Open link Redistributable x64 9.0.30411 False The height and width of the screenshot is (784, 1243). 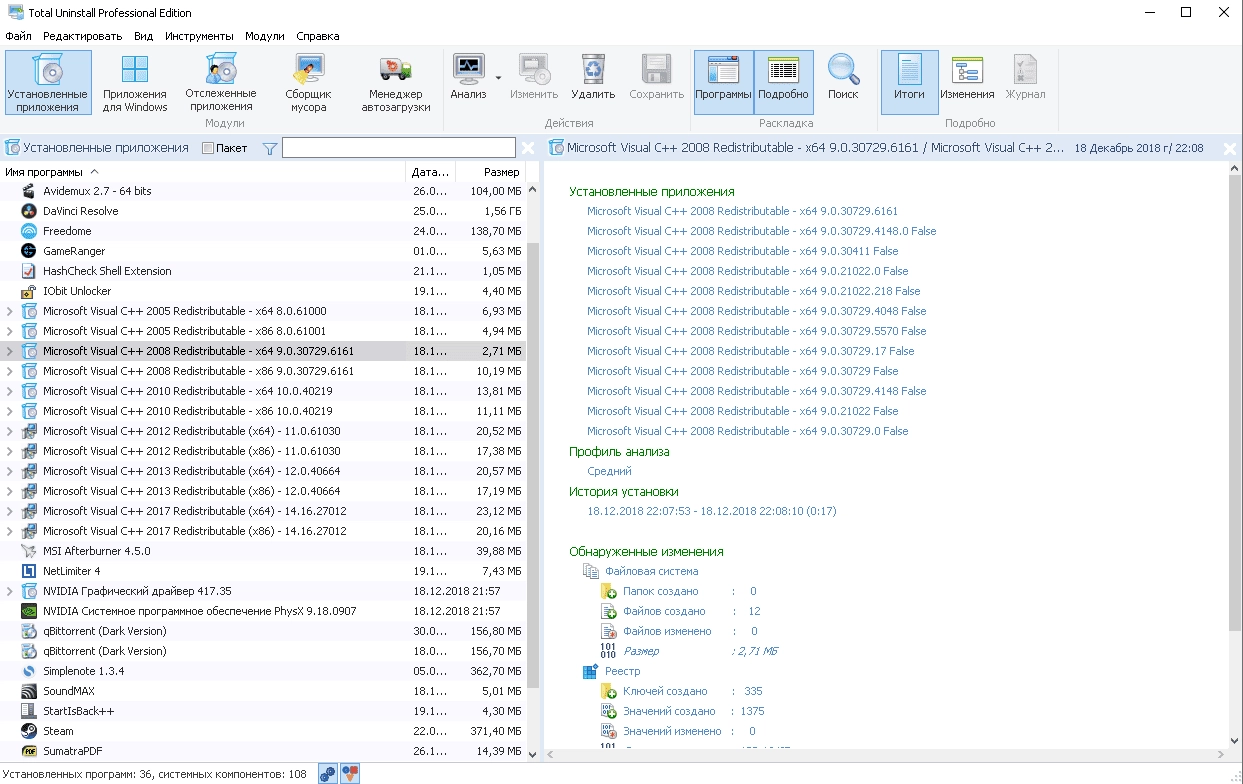(x=742, y=251)
